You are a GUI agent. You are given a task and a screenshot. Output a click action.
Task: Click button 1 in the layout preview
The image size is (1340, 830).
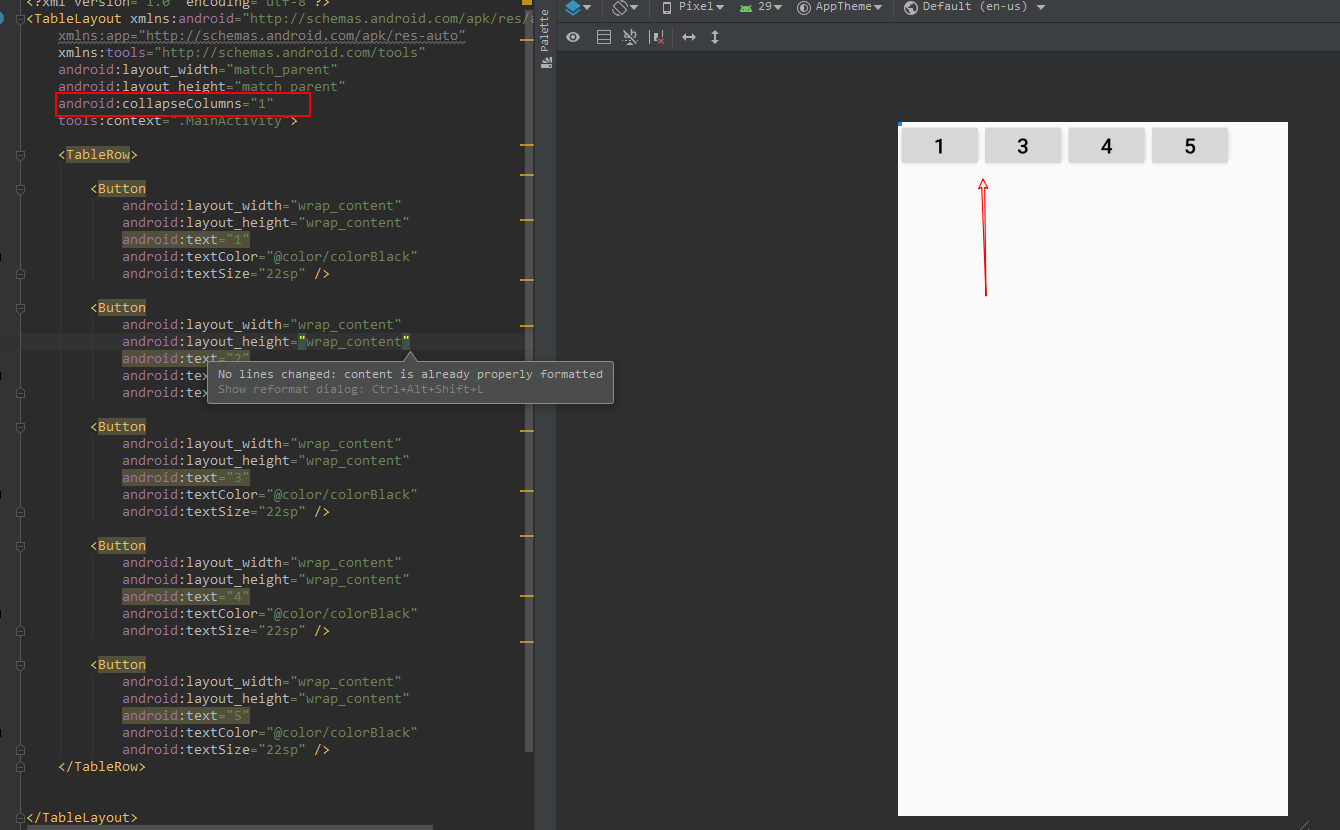(939, 146)
